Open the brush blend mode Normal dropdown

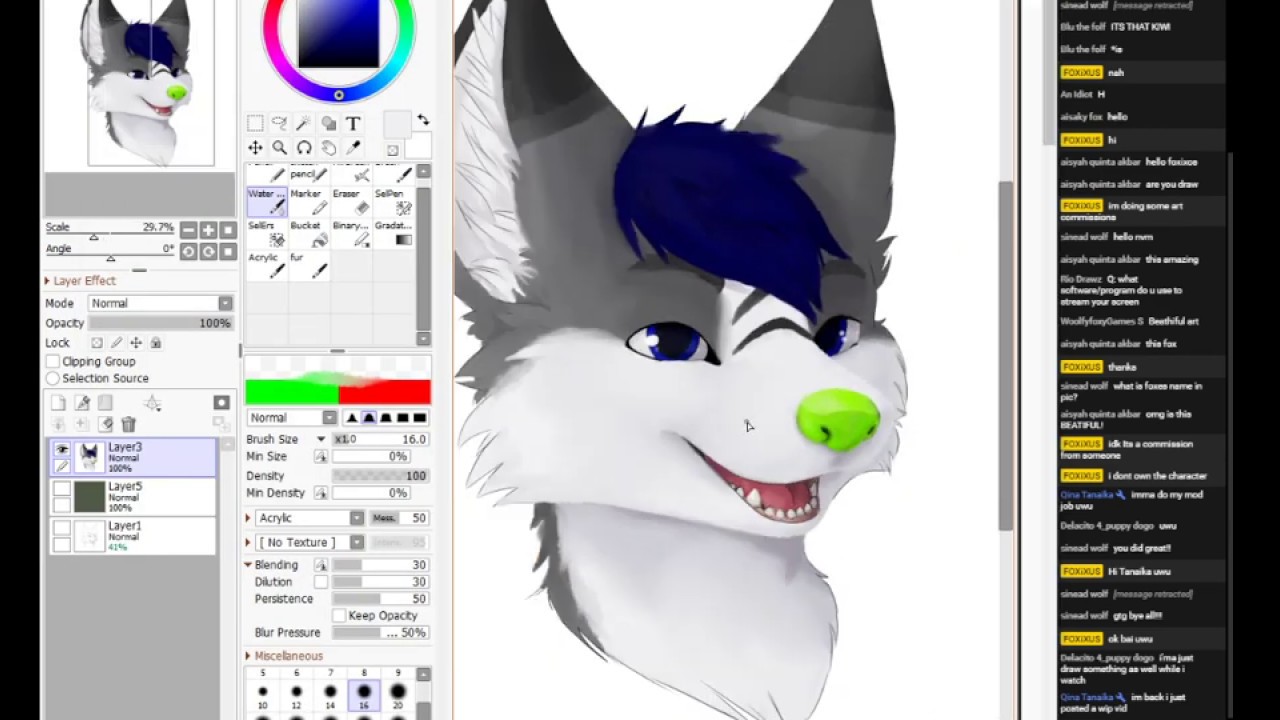point(292,417)
